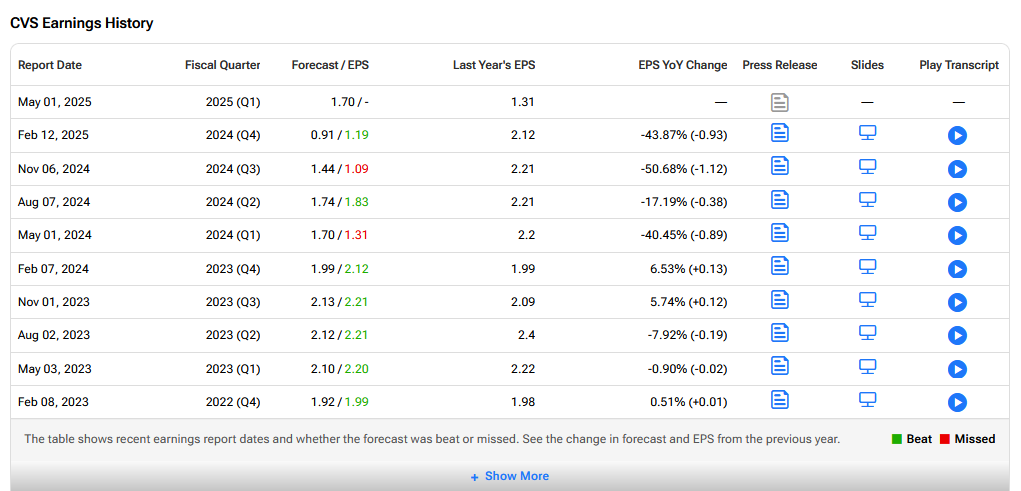The image size is (1021, 491).
Task: Open the press release for 2024 (Q1)
Action: tap(779, 233)
